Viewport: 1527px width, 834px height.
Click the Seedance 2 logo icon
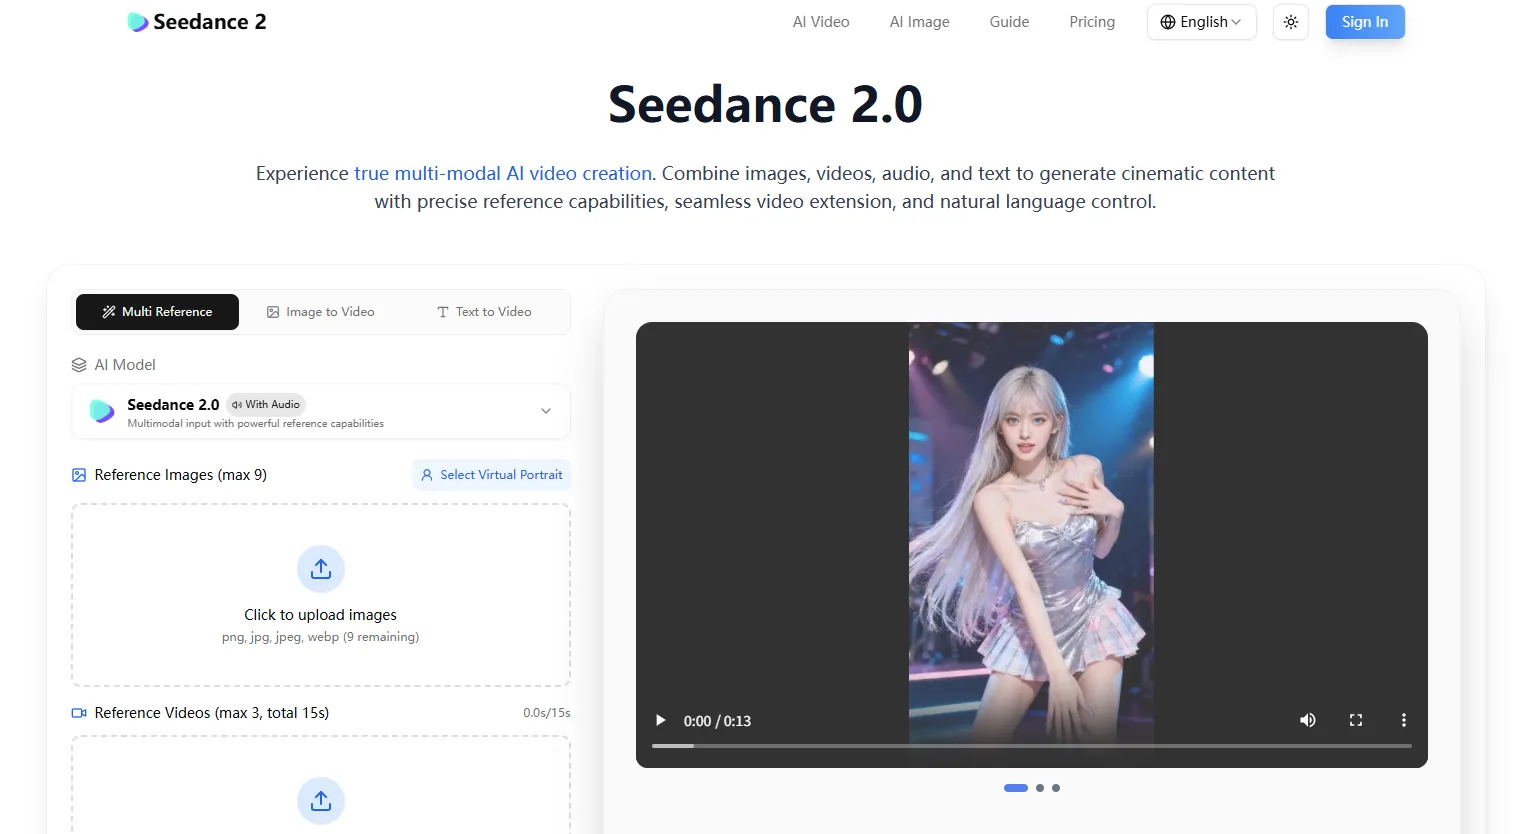138,22
